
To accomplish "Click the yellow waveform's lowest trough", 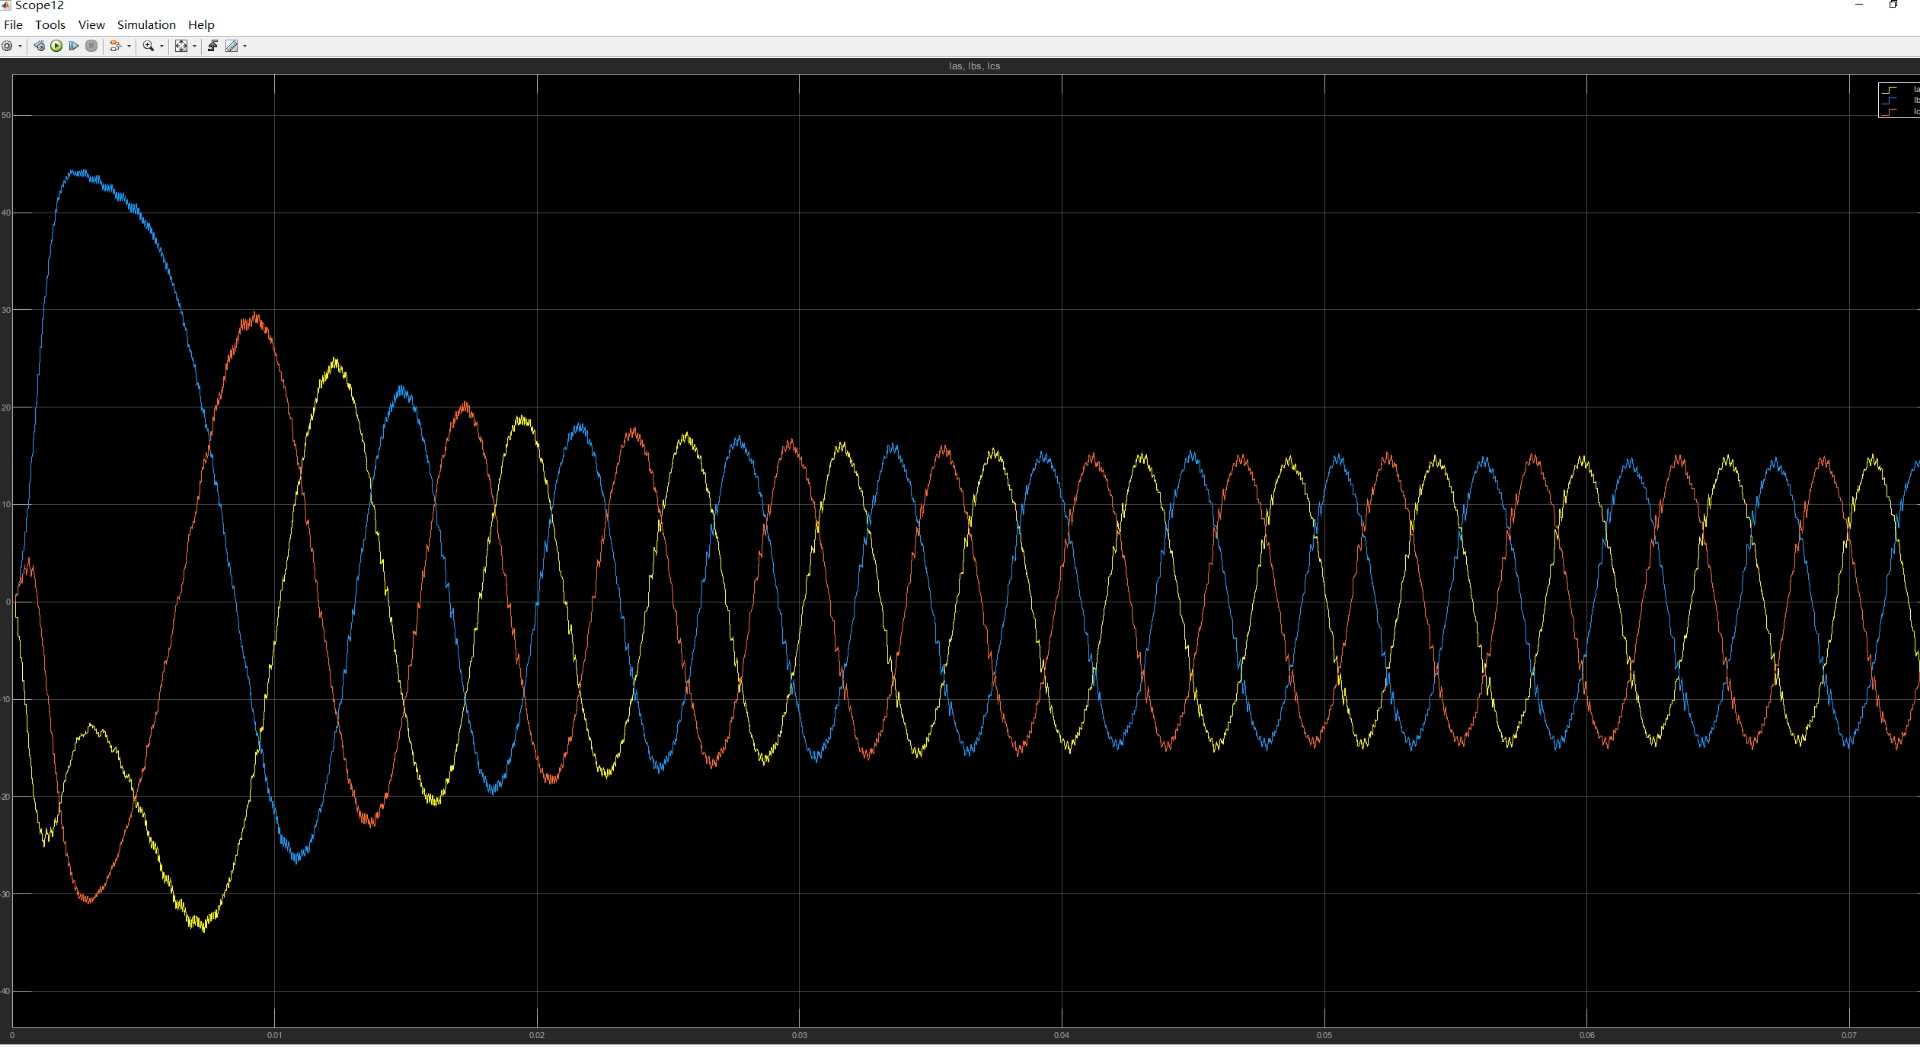I will click(x=202, y=925).
